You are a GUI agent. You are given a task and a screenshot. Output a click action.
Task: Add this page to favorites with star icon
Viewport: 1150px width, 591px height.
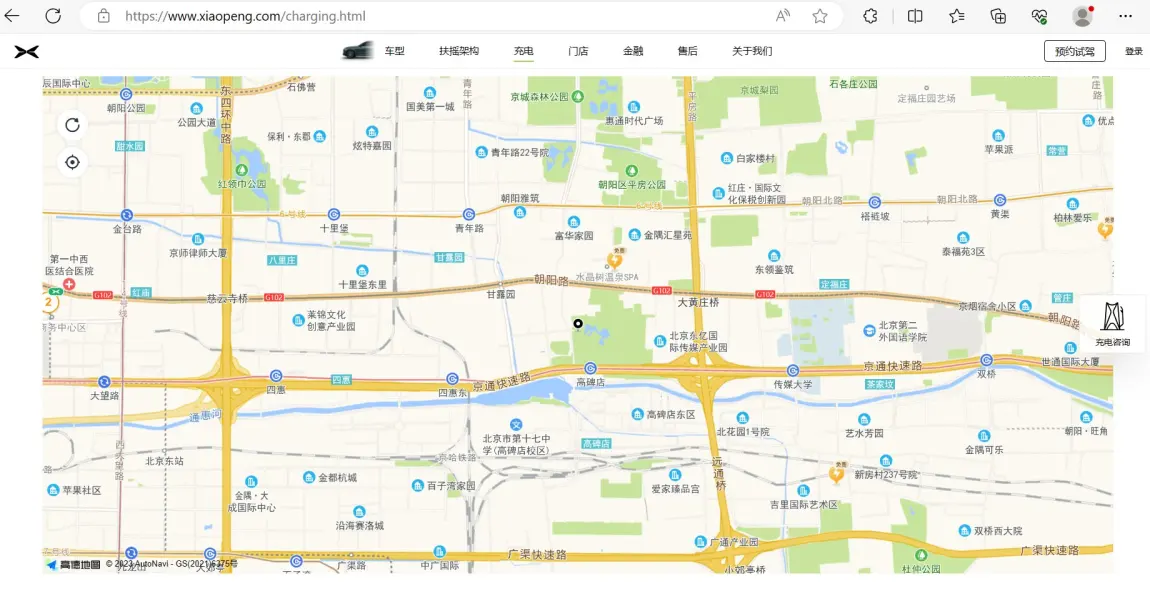820,16
